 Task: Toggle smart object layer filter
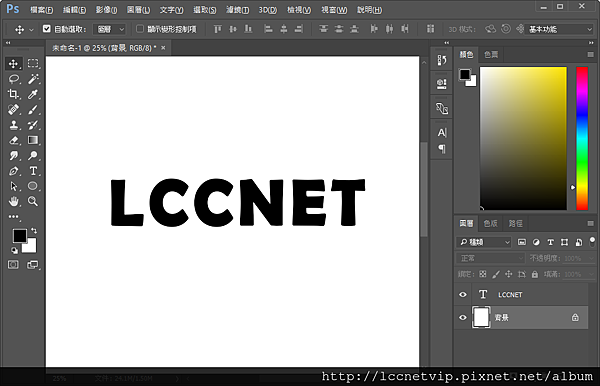pyautogui.click(x=579, y=242)
